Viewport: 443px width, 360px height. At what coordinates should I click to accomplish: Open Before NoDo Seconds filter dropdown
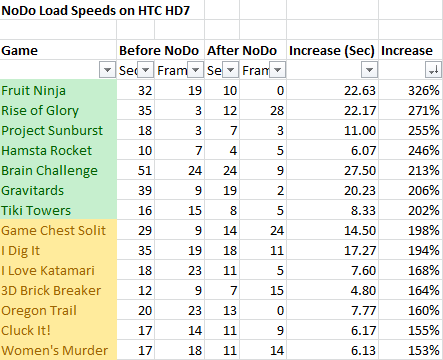click(146, 70)
